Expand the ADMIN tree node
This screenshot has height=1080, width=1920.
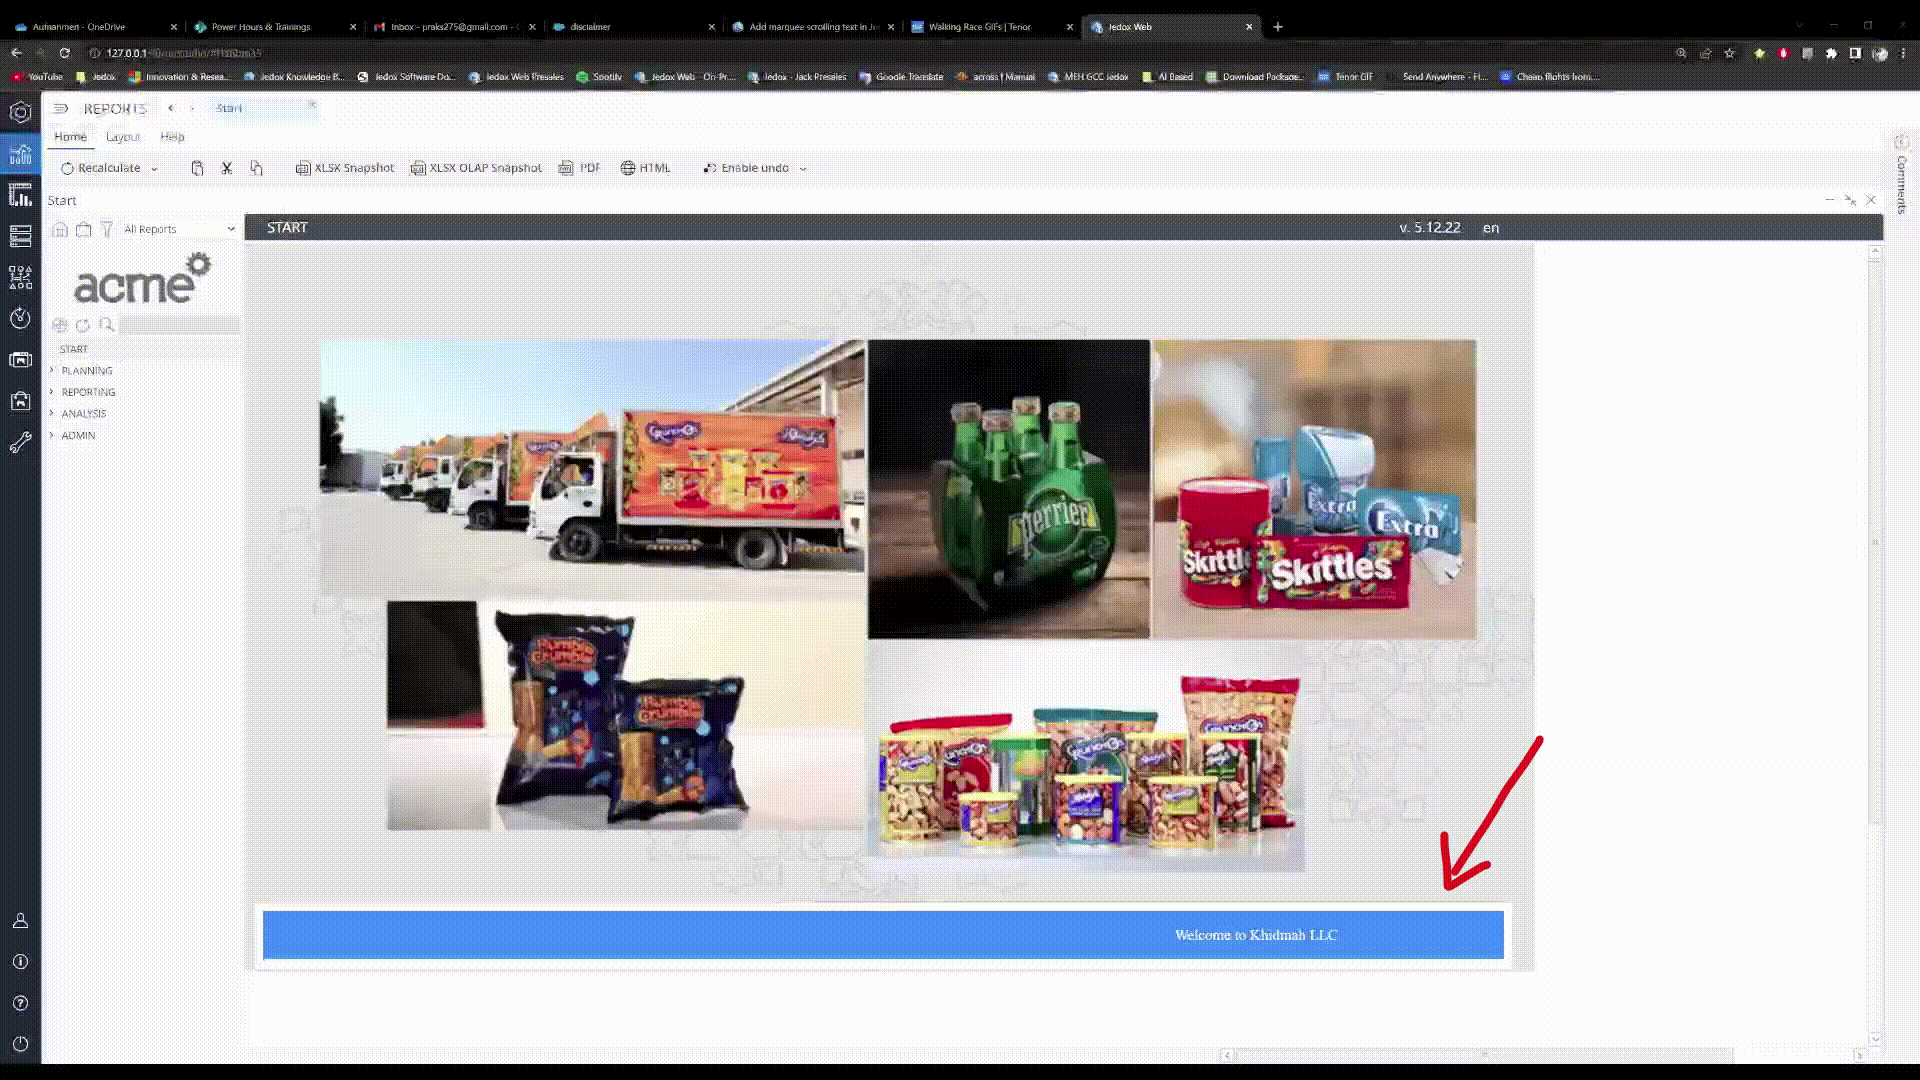pyautogui.click(x=52, y=435)
